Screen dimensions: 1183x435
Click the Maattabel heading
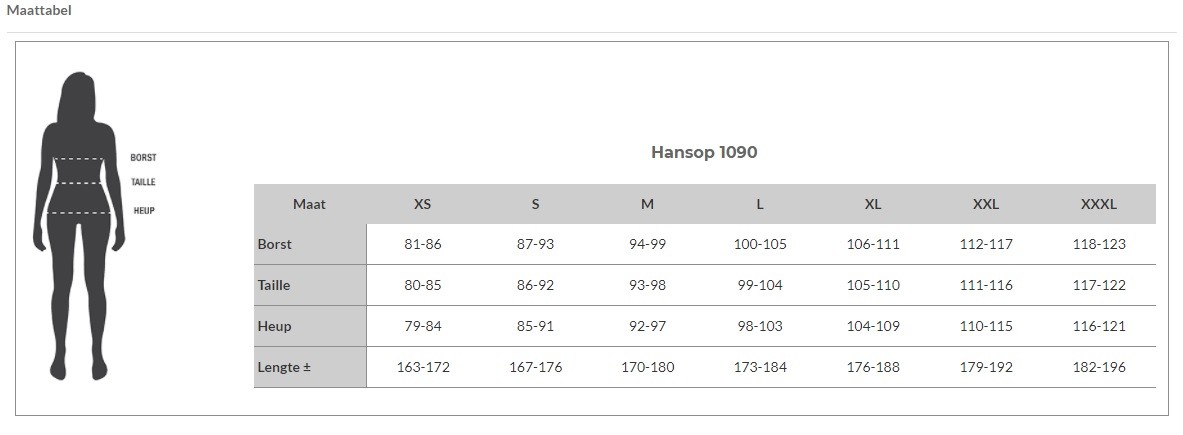[x=38, y=11]
